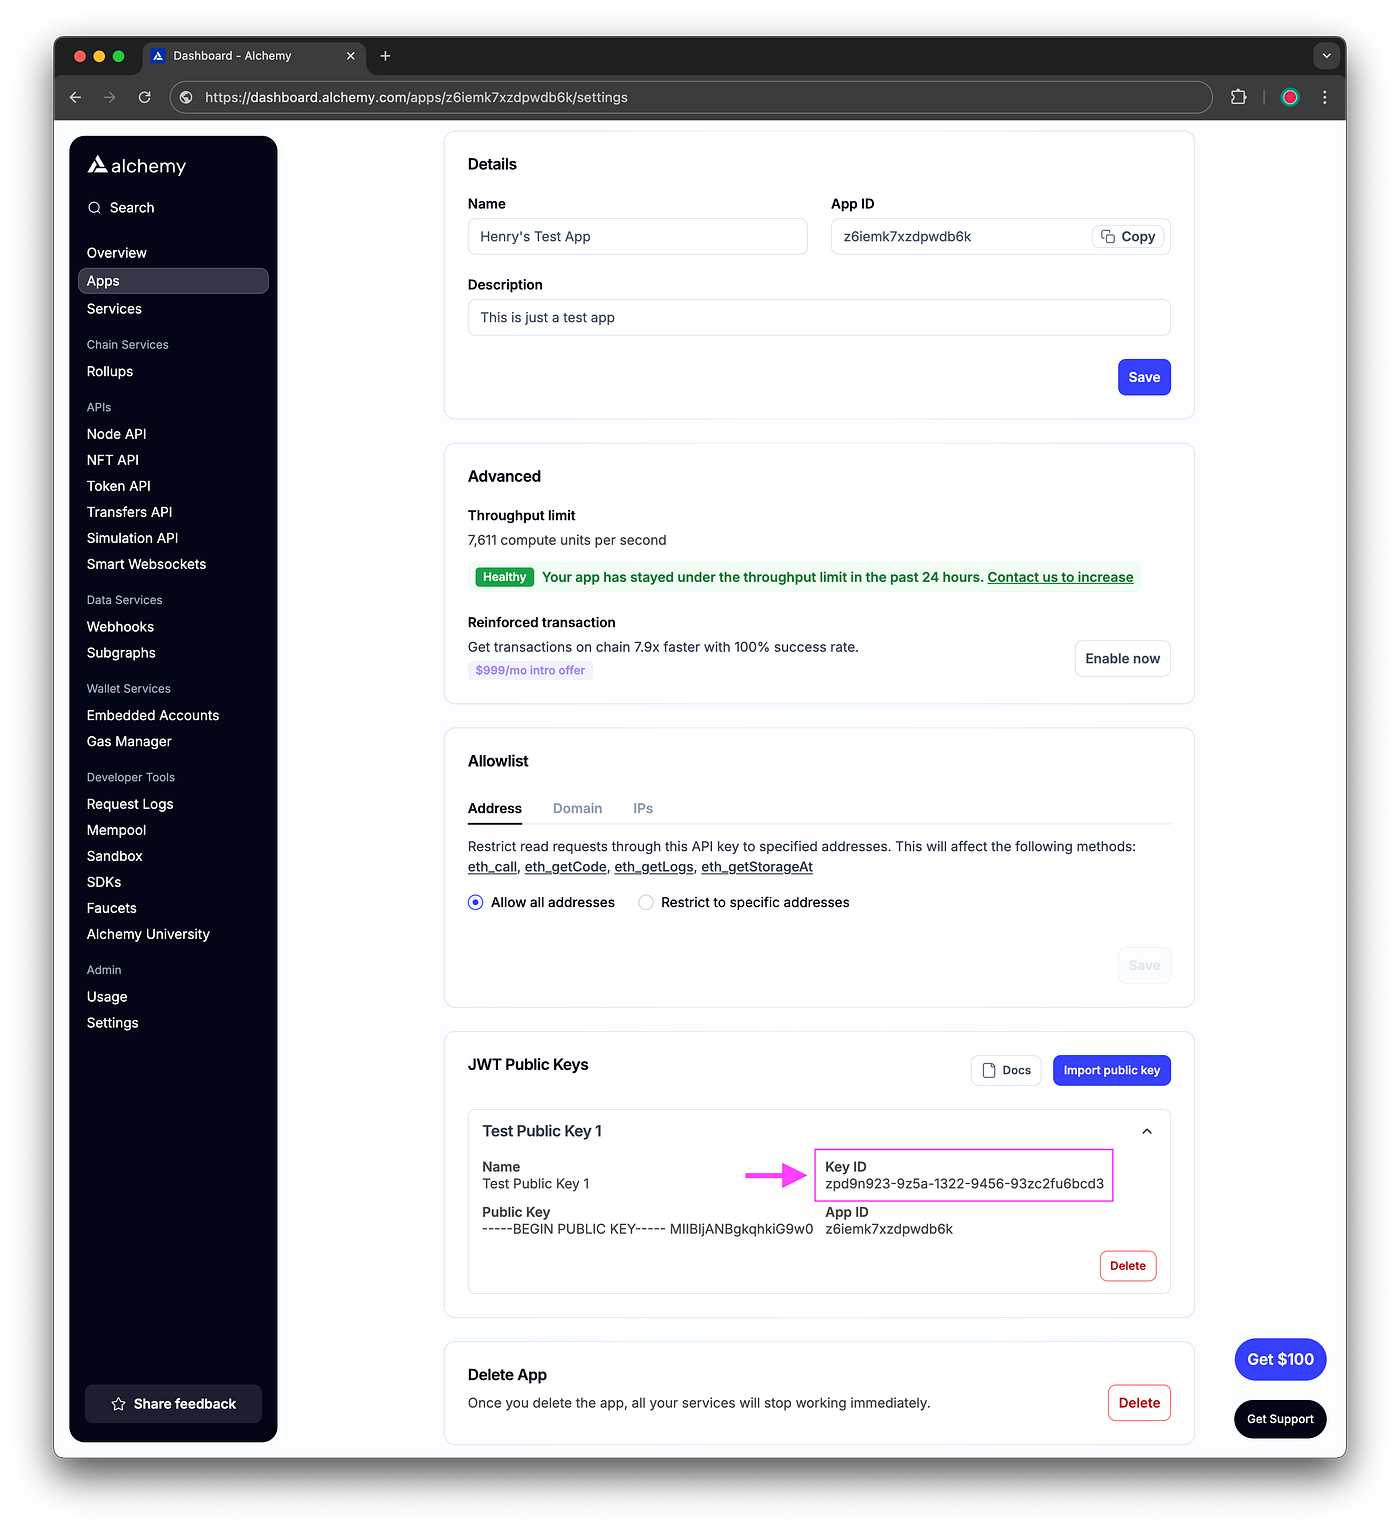This screenshot has width=1400, height=1529.
Task: Open Simulation API in the sidebar
Action: point(133,538)
